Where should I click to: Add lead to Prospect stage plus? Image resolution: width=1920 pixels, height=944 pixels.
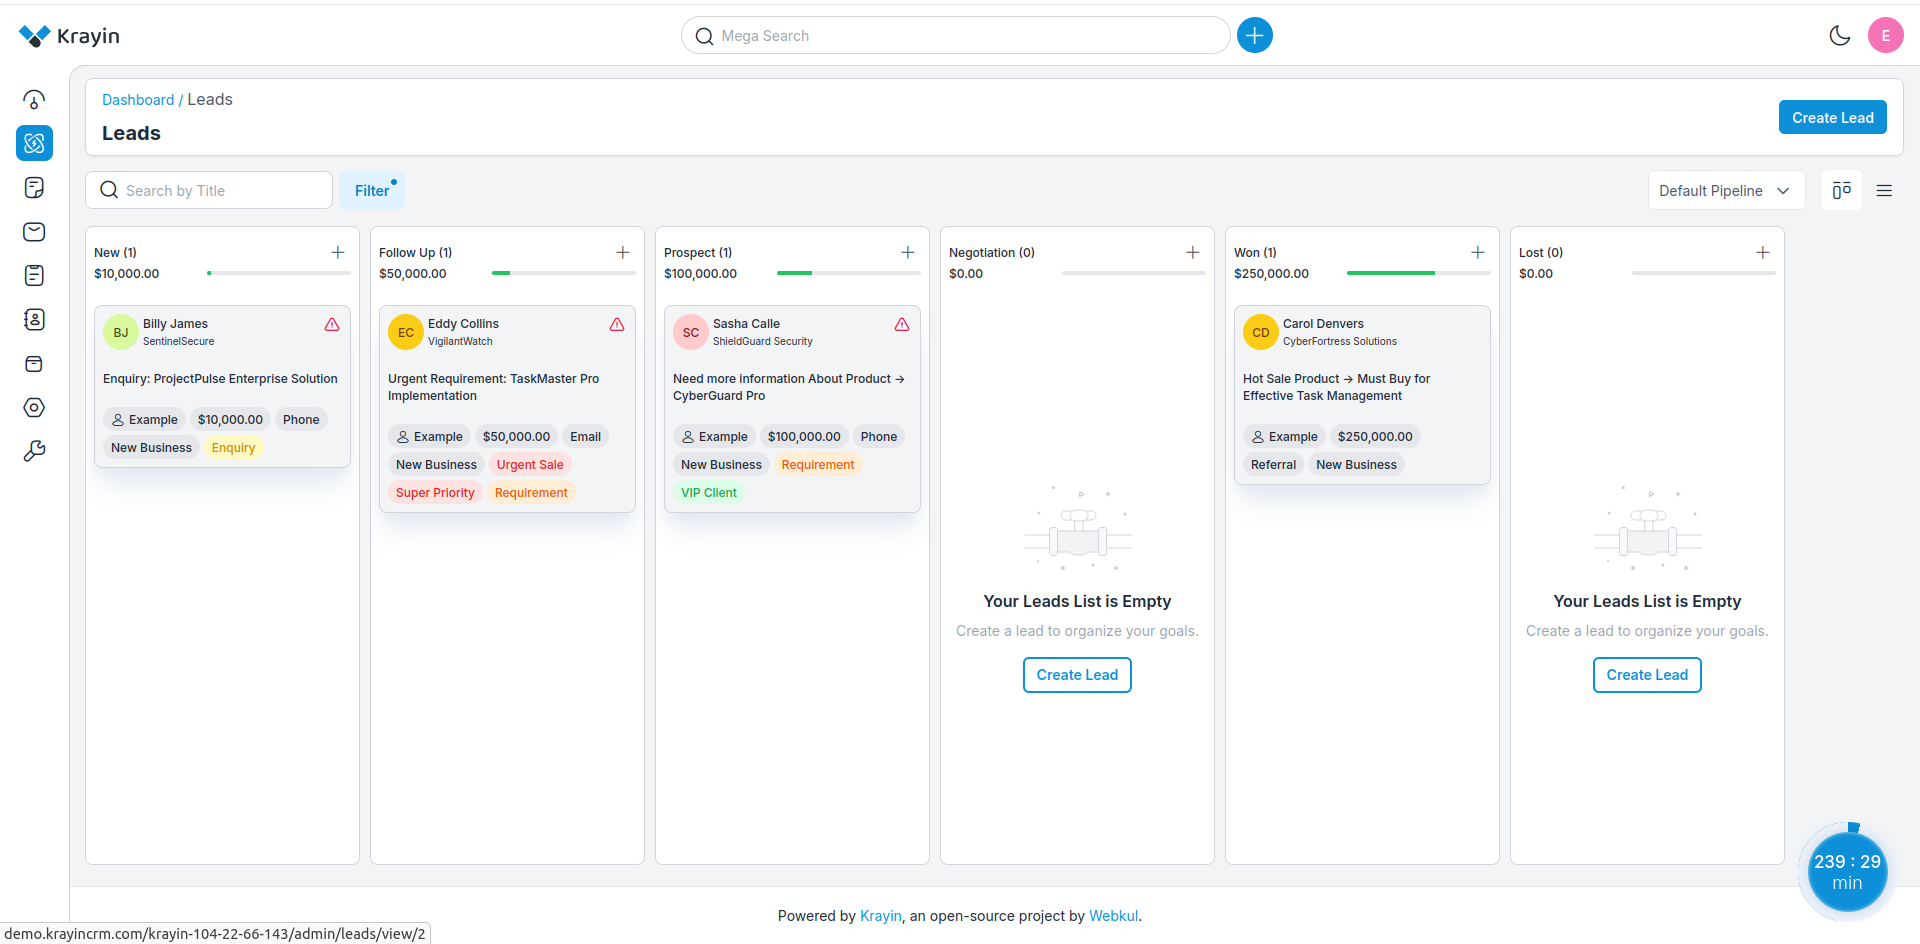tap(908, 252)
